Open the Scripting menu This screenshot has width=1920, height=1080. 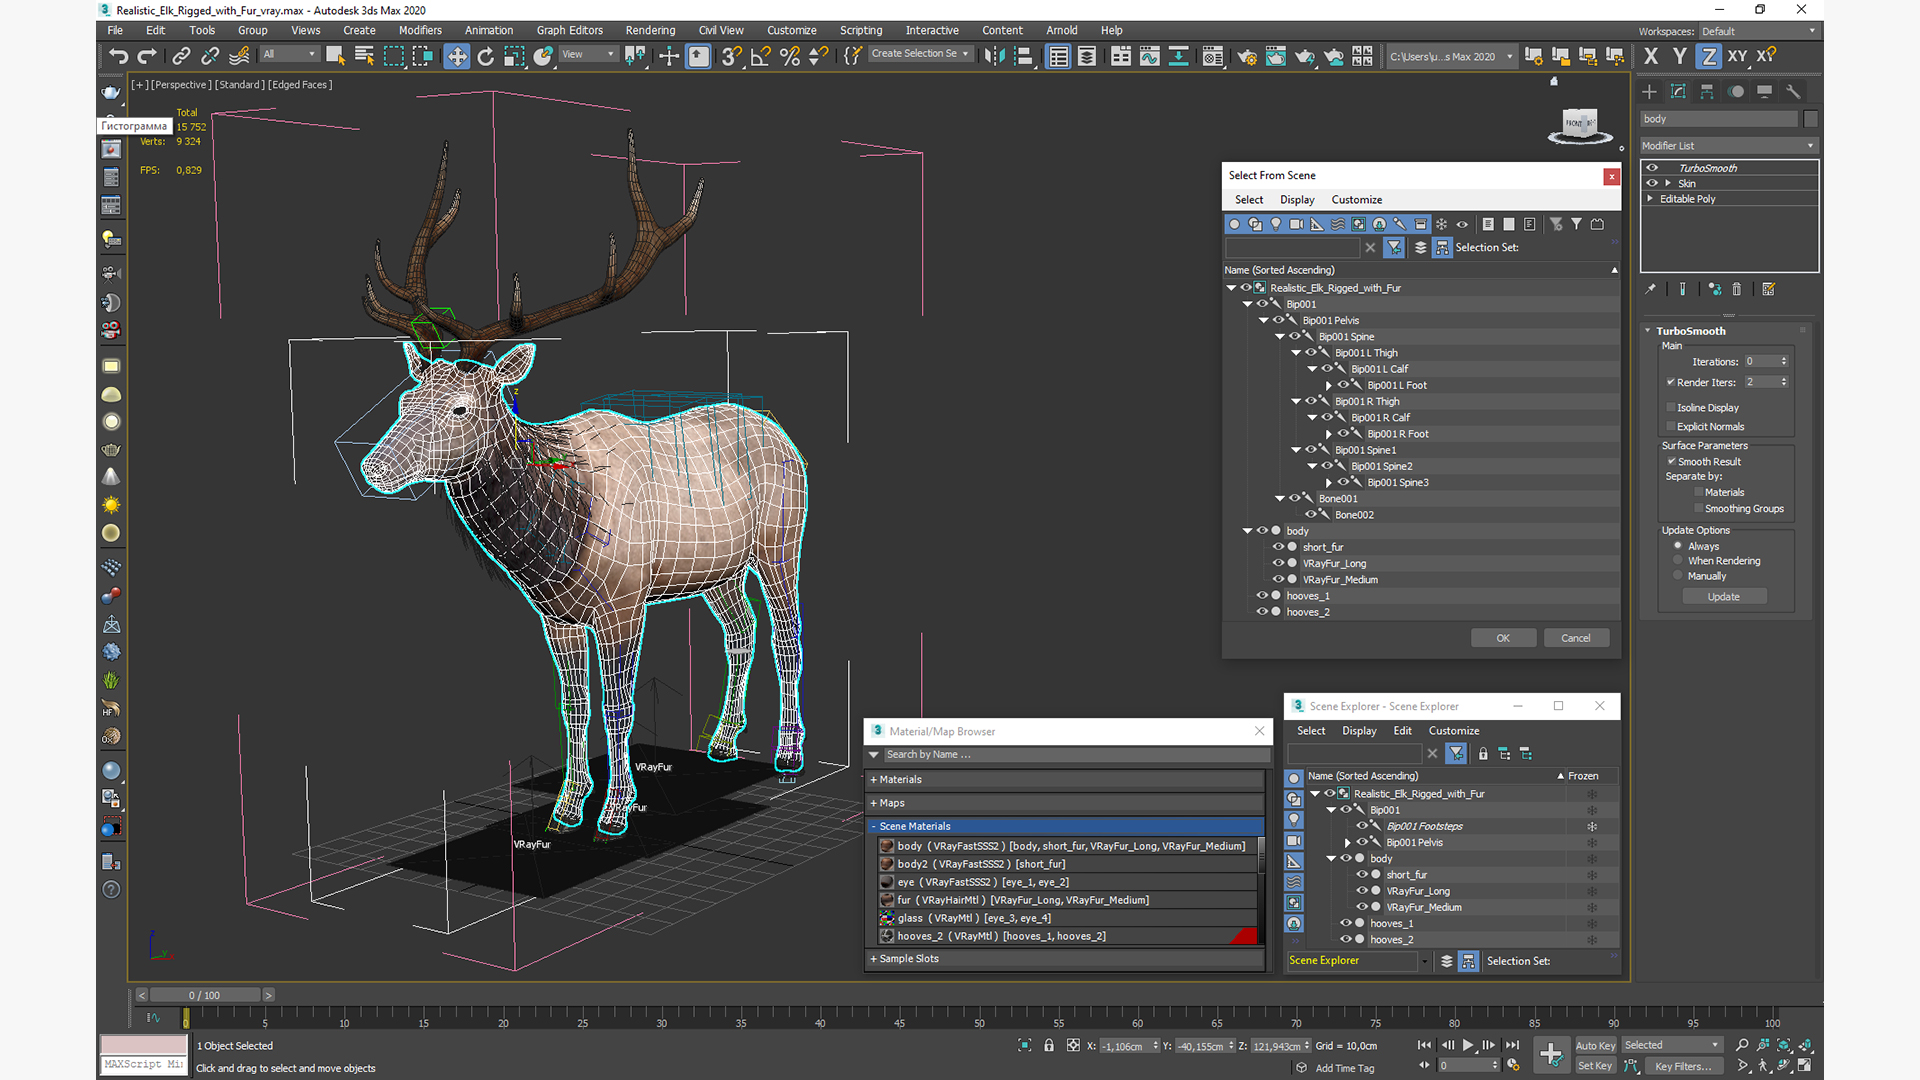coord(861,30)
